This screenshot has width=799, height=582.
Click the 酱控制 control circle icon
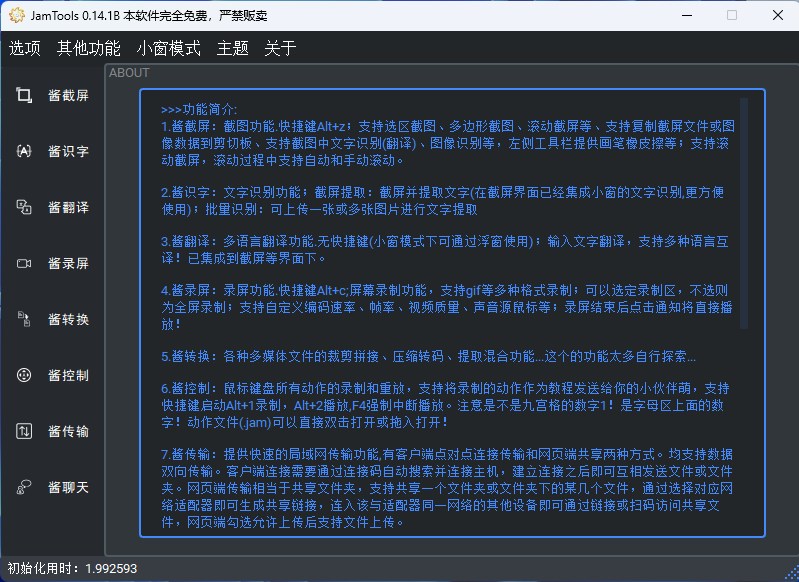24,375
